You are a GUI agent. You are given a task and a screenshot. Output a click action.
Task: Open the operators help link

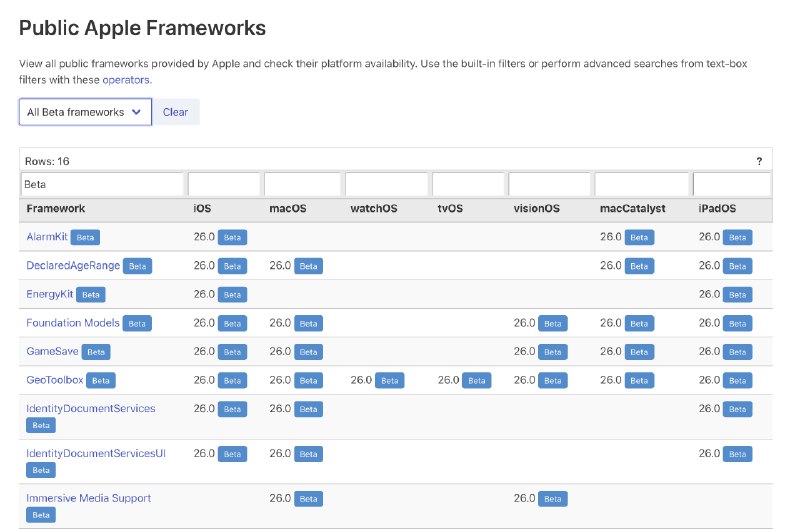click(x=126, y=80)
